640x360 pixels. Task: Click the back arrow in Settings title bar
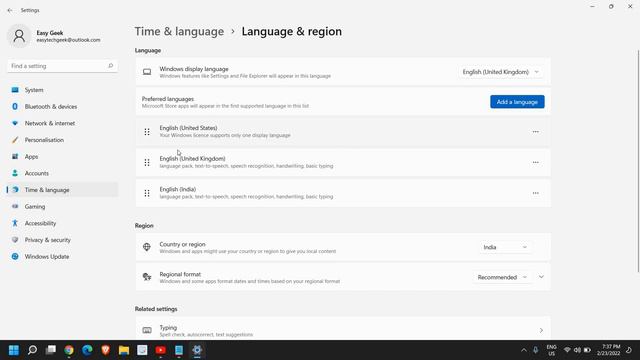point(10,10)
